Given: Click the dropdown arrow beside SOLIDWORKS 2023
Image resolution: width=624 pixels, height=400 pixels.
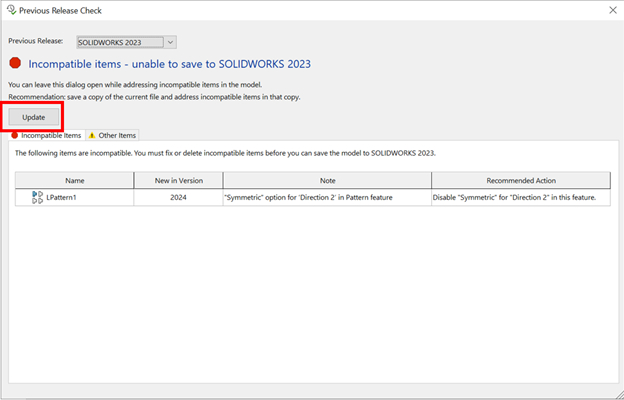Looking at the screenshot, I should tap(170, 42).
